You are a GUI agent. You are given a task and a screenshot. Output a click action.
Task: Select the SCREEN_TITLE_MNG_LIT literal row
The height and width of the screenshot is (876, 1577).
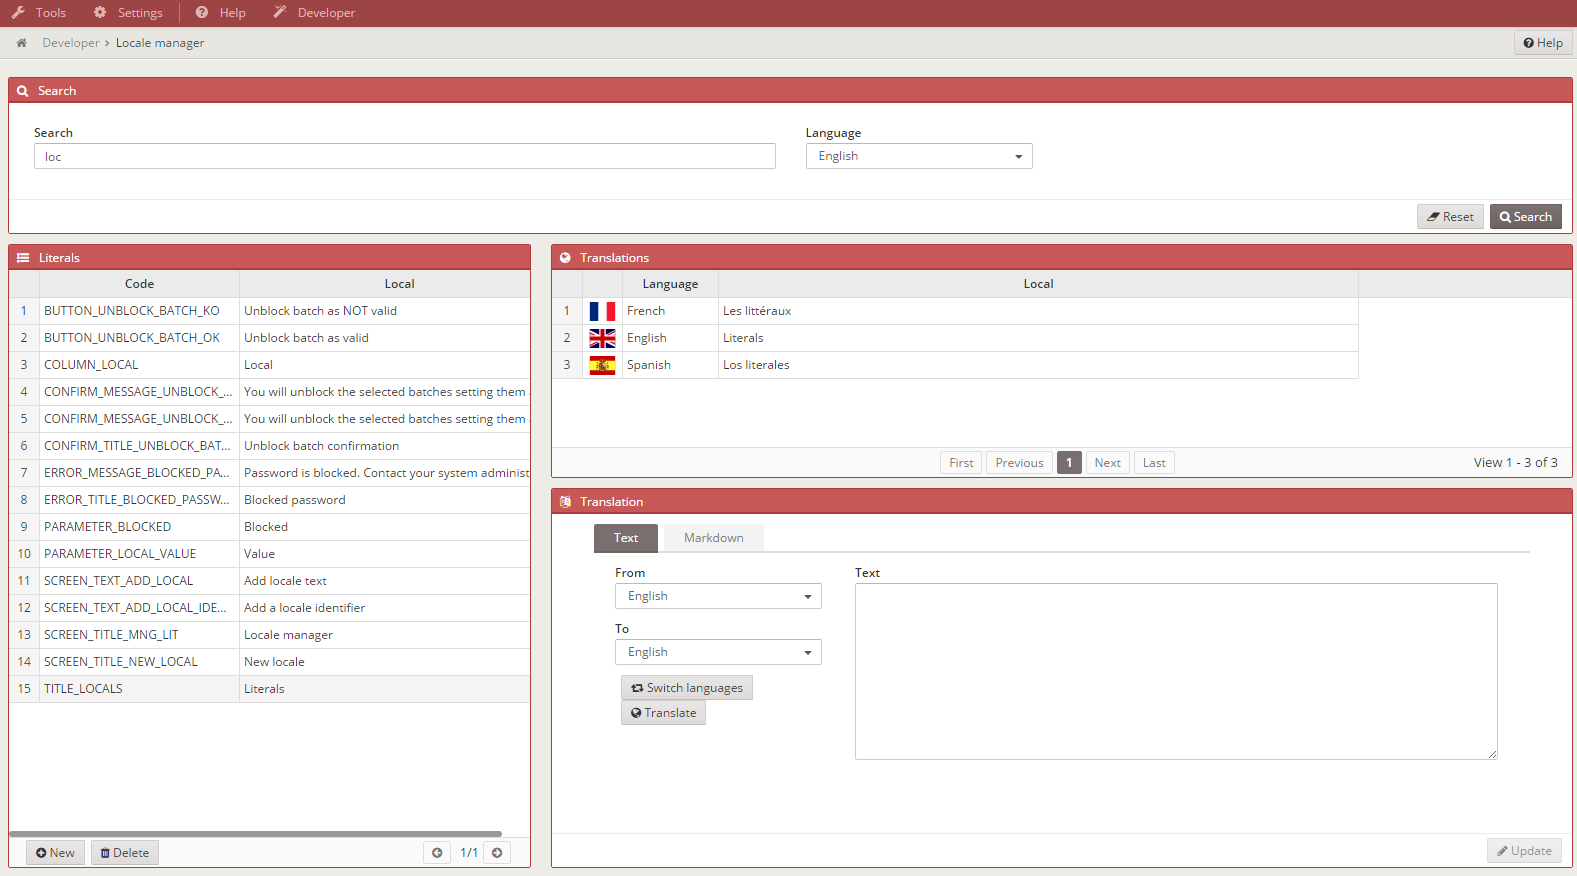click(x=269, y=635)
